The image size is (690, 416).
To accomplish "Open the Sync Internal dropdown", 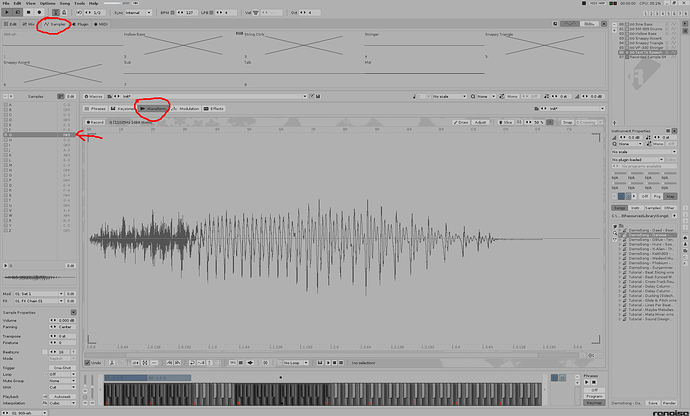I will [139, 13].
